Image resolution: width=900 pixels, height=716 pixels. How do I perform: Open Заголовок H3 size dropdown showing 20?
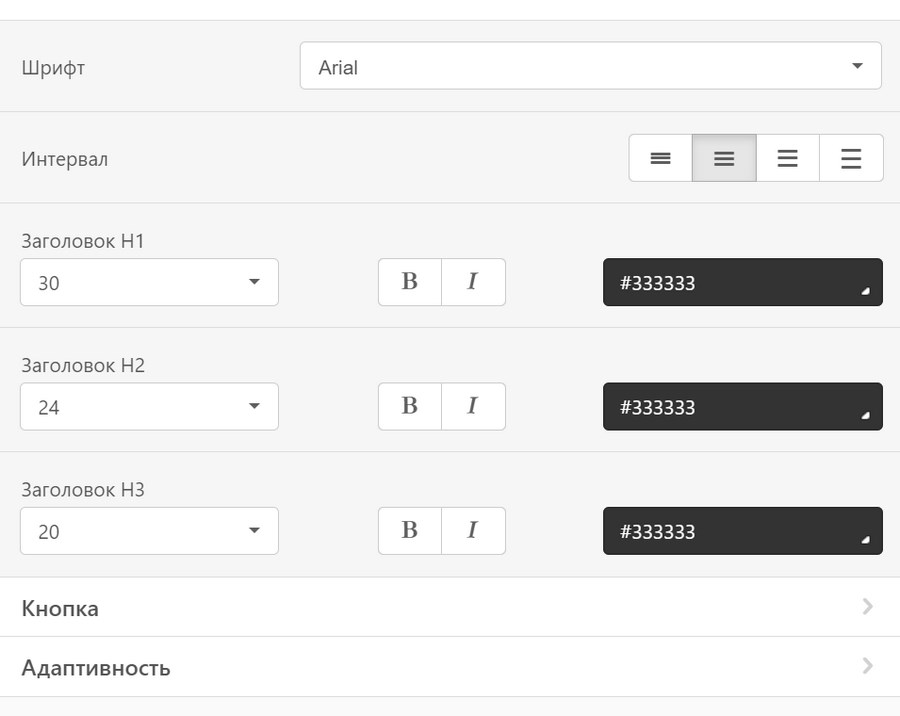[x=149, y=530]
